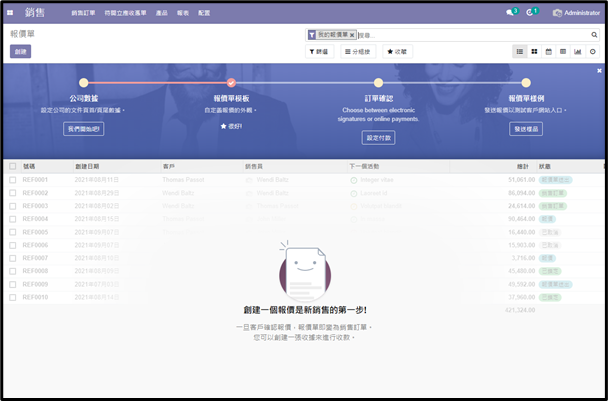Open the 待開立應收憑單 menu

[x=126, y=13]
